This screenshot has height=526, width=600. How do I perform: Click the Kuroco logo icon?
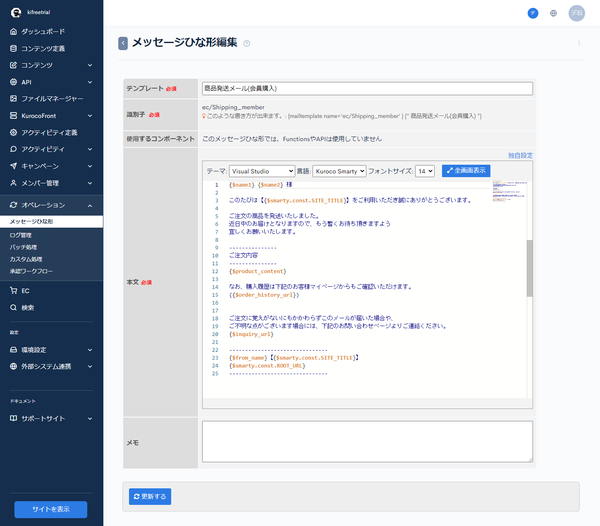[x=16, y=13]
